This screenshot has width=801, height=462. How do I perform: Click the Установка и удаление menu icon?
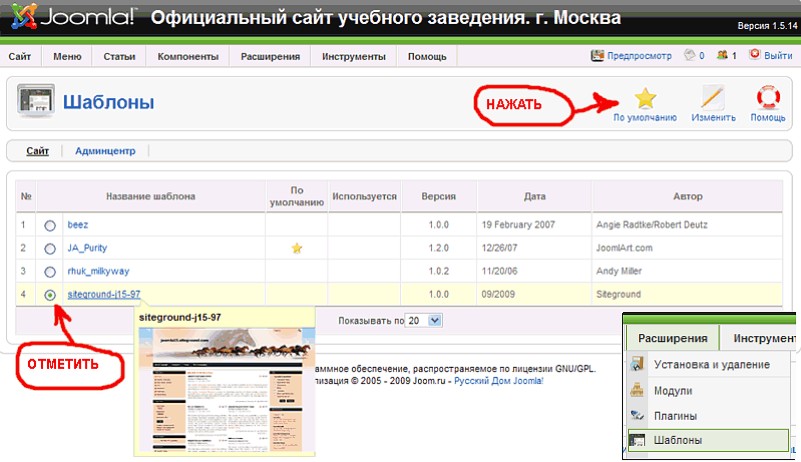point(637,364)
